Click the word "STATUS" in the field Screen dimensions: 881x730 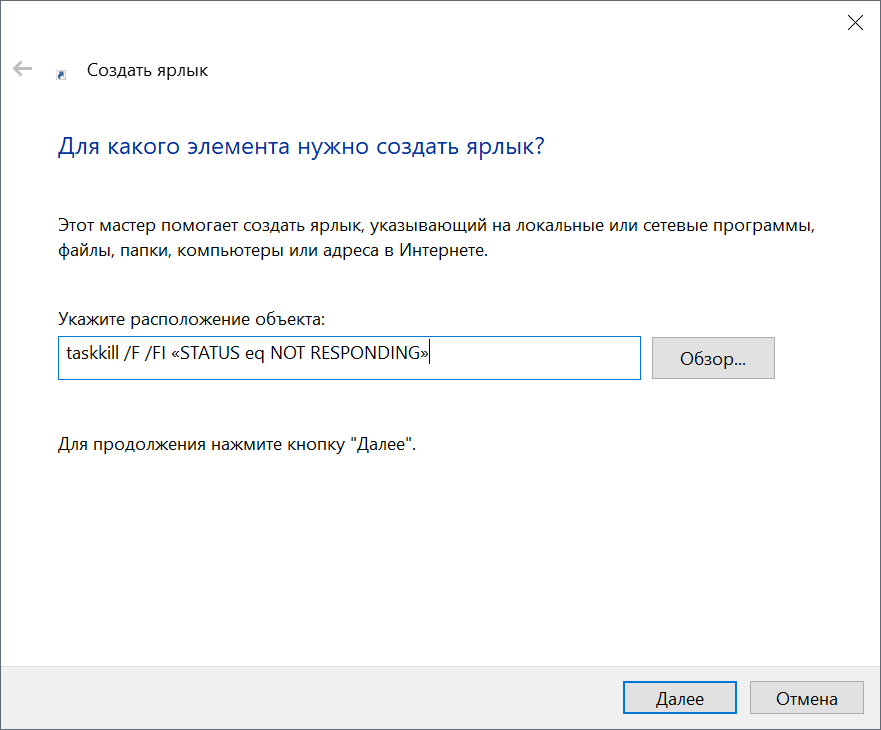(212, 355)
